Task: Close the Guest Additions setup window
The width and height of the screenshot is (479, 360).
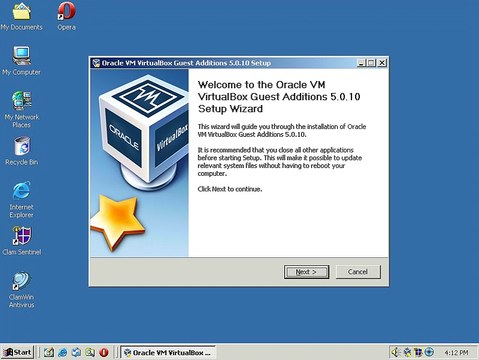Action: 383,63
